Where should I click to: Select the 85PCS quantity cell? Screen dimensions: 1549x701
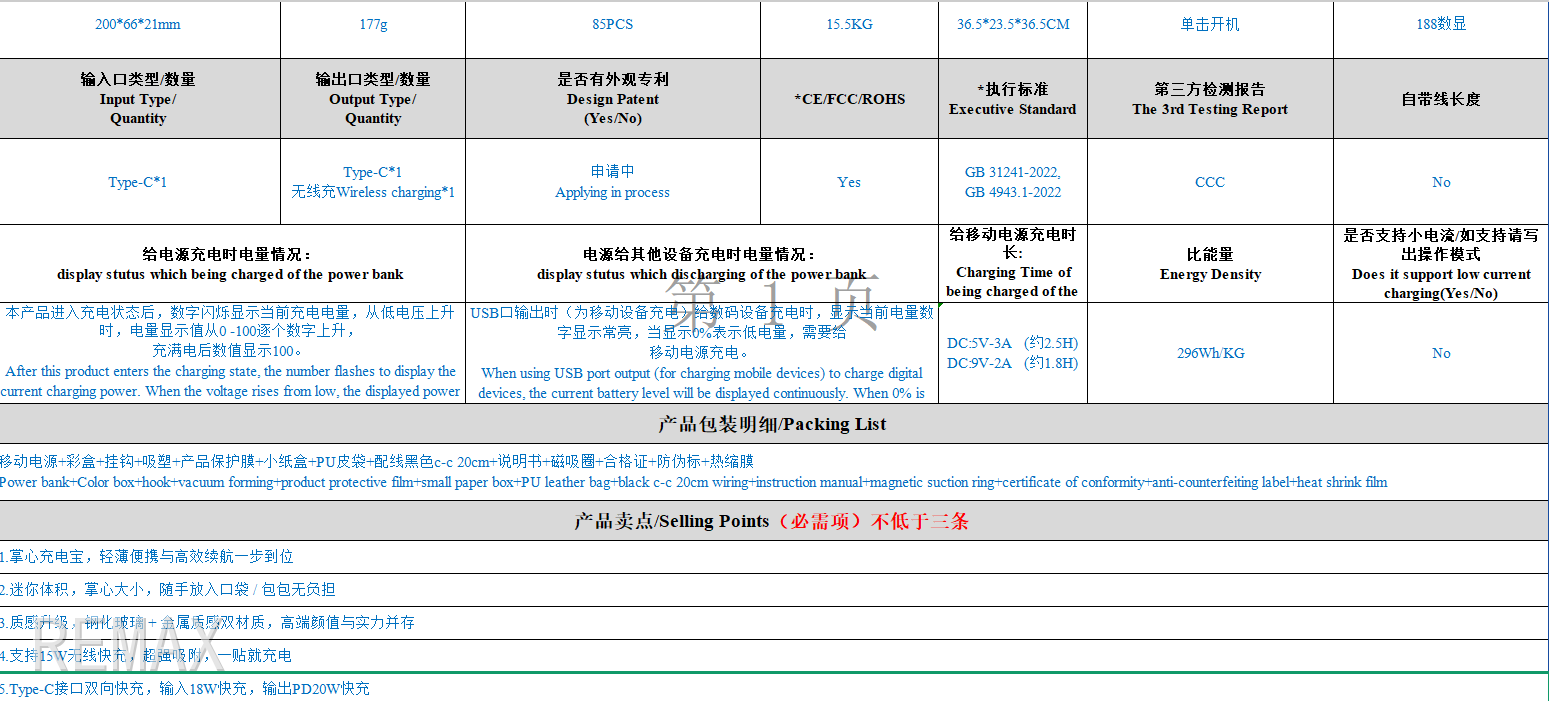tap(612, 25)
